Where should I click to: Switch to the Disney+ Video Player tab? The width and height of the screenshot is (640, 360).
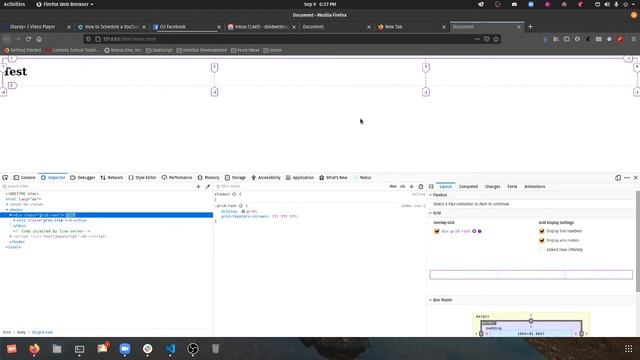(x=37, y=27)
